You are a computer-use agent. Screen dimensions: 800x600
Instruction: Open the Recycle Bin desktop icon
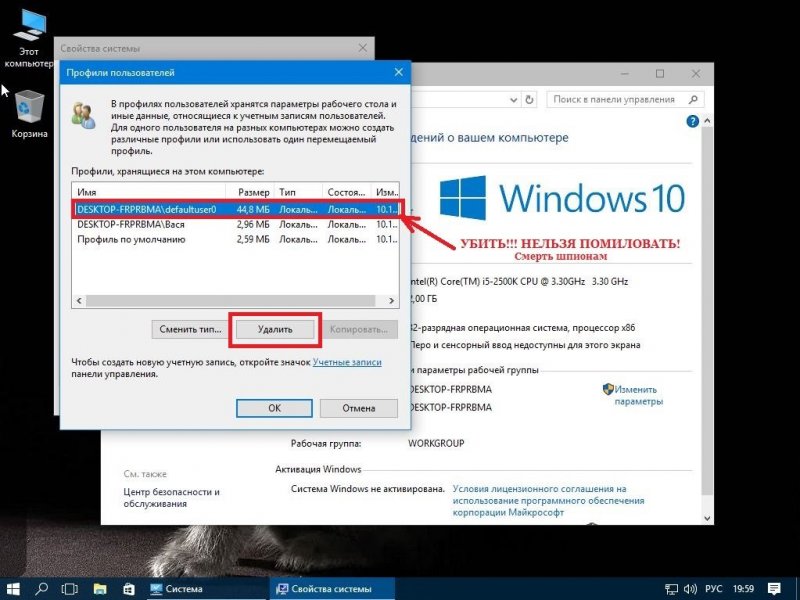pyautogui.click(x=29, y=114)
